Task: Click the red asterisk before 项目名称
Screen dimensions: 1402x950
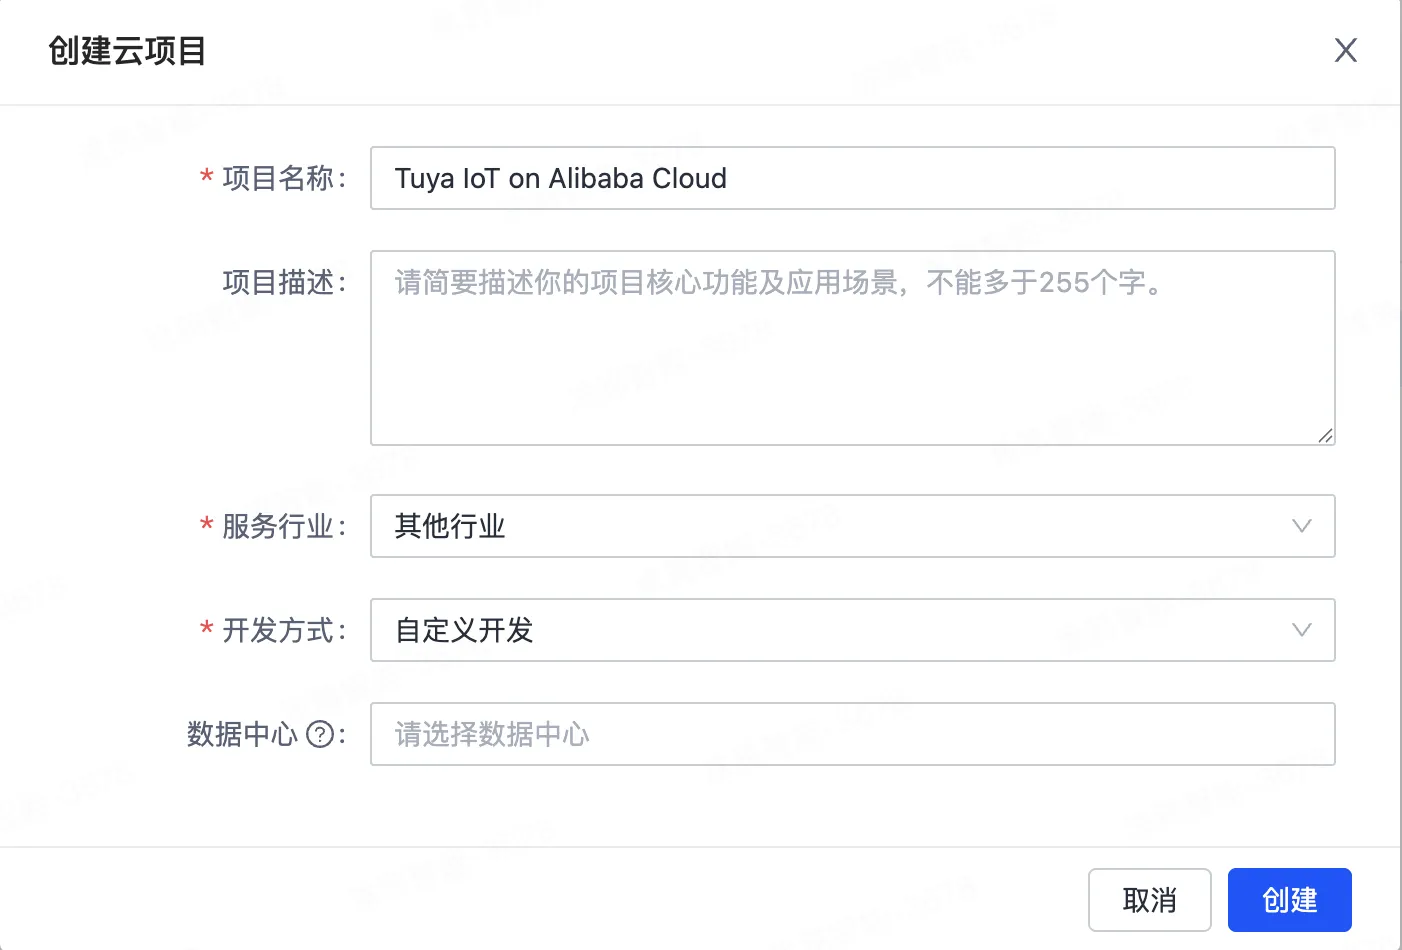Action: click(207, 178)
